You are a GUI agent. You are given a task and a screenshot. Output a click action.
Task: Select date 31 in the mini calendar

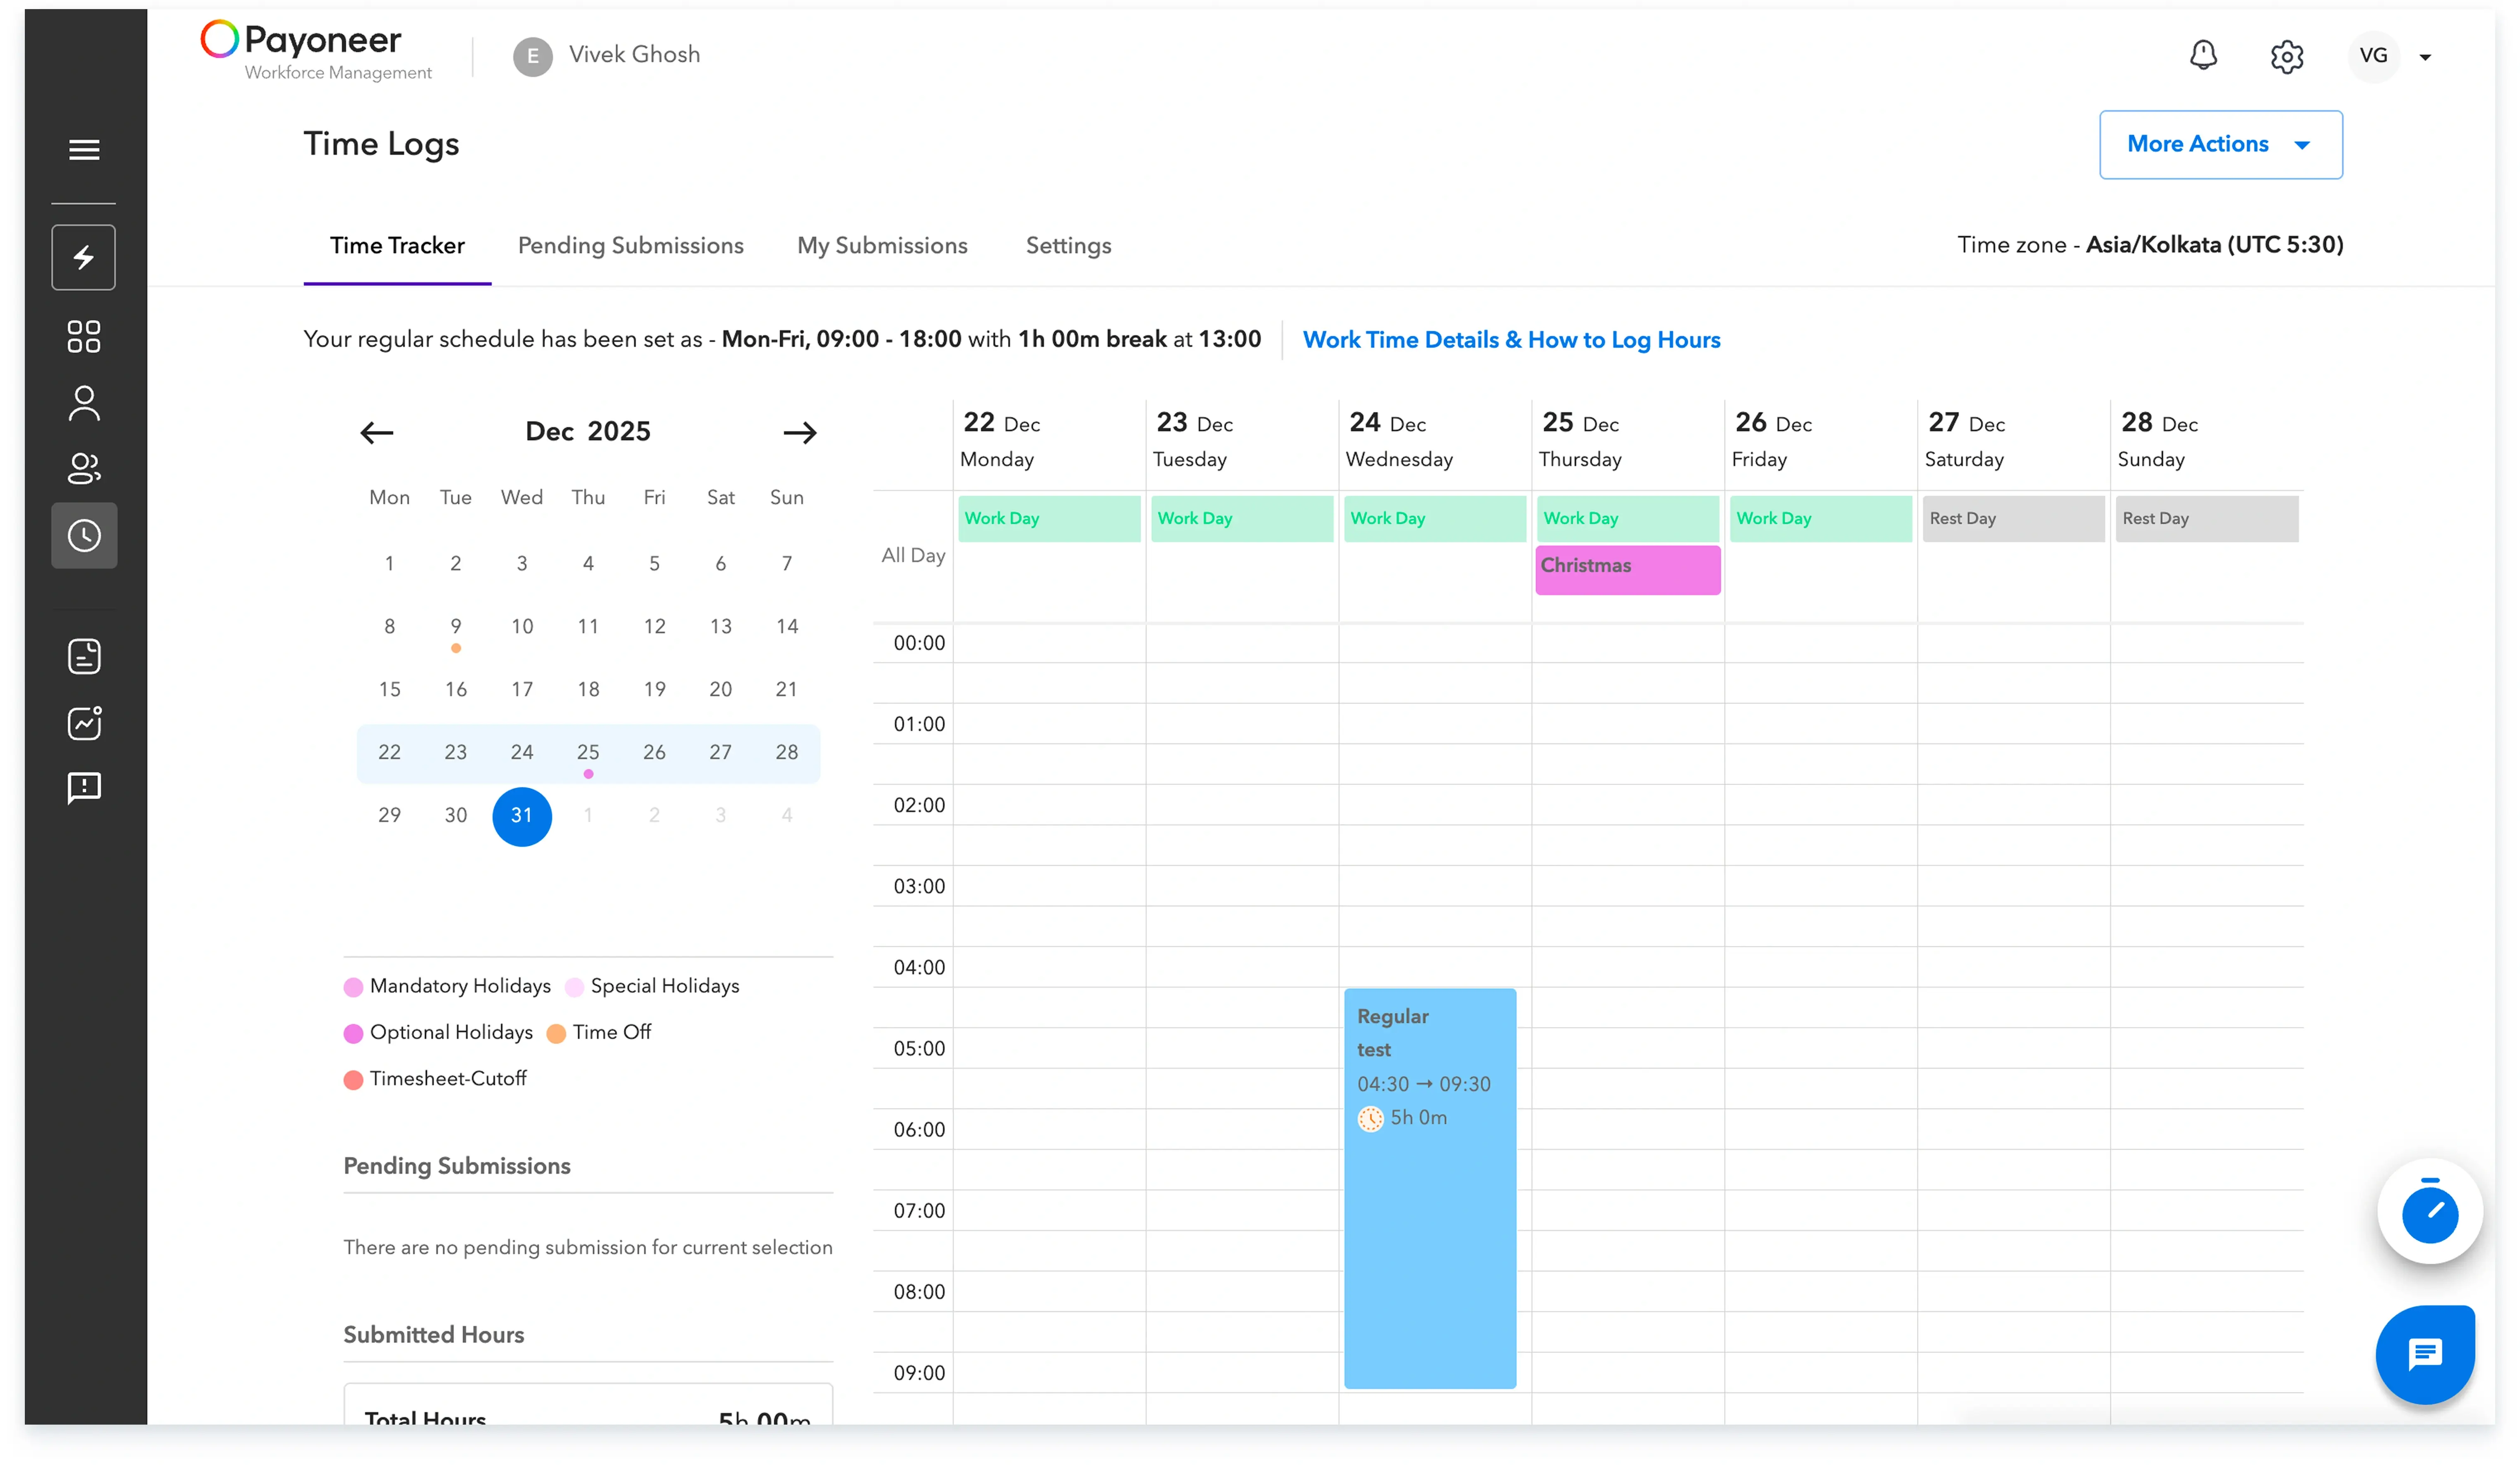click(522, 816)
